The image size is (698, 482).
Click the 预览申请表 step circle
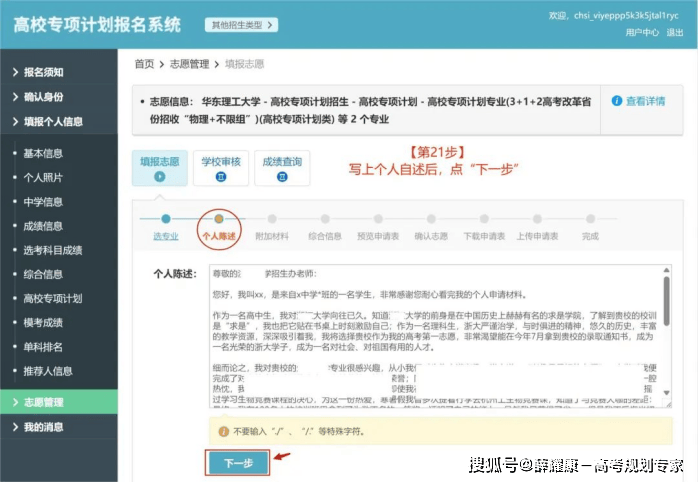pos(378,219)
